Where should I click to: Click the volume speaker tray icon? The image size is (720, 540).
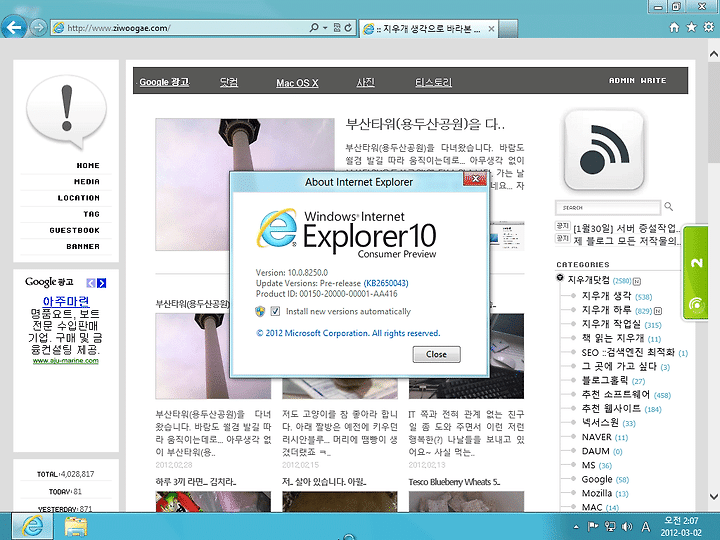point(626,527)
